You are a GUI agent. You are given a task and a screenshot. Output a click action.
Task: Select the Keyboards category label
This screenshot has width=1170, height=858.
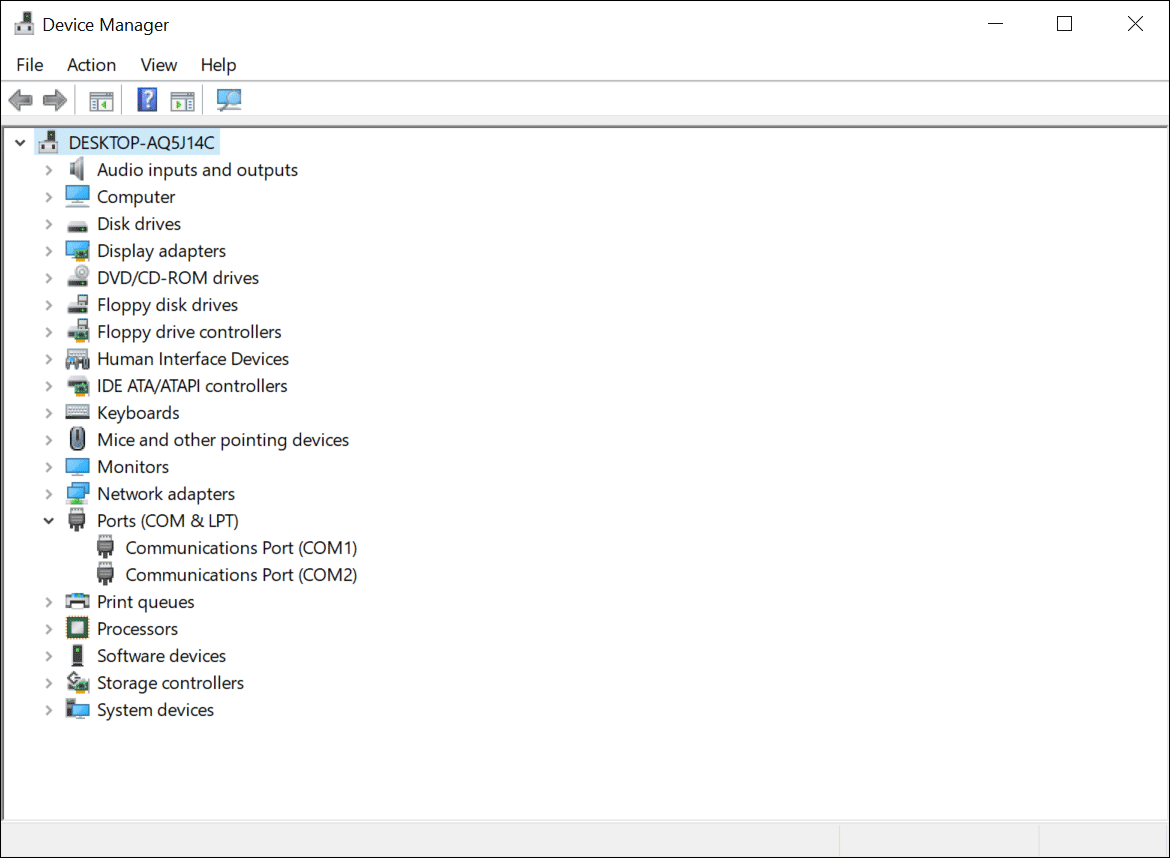138,413
